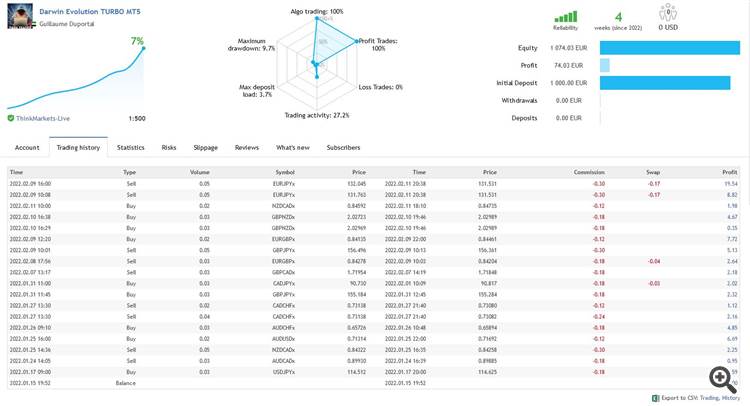Click the 114.512 open price cell

[x=357, y=372]
